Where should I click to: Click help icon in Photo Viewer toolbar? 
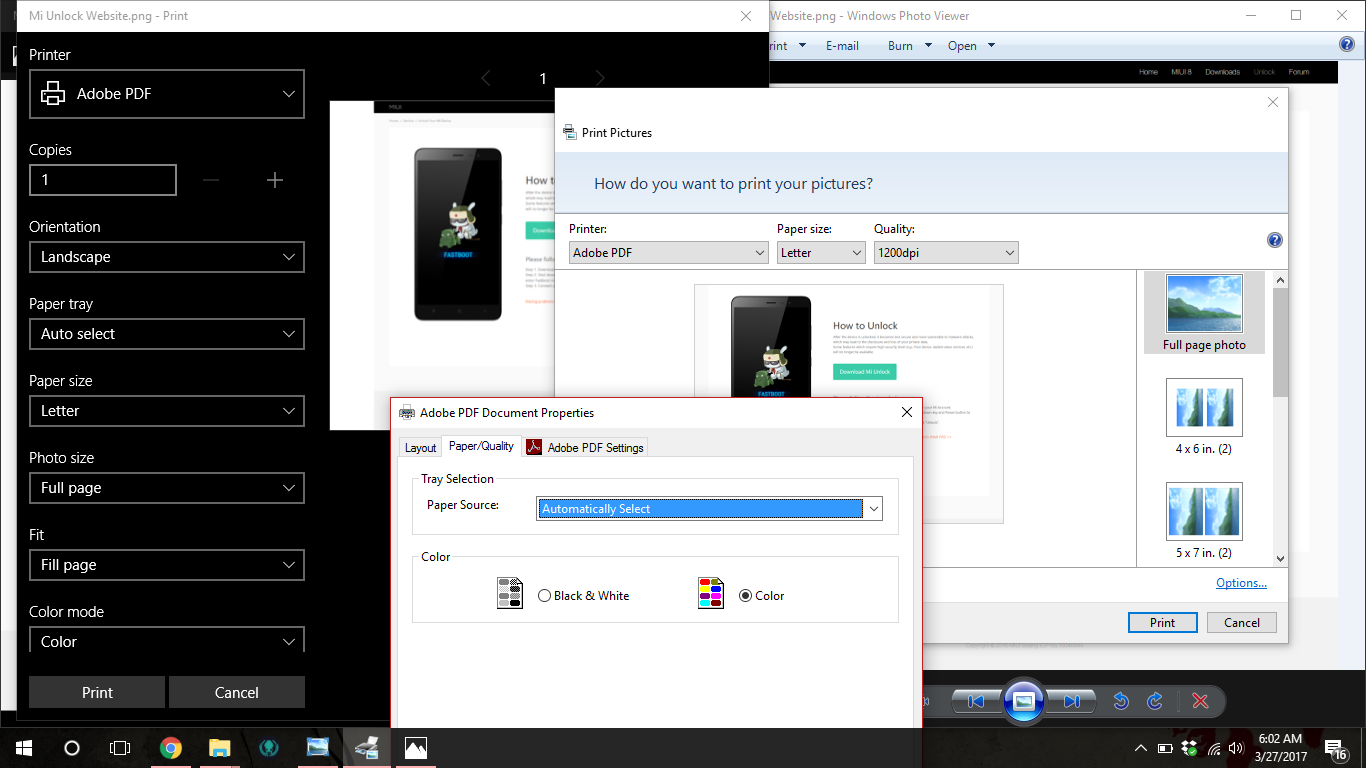pos(1347,45)
